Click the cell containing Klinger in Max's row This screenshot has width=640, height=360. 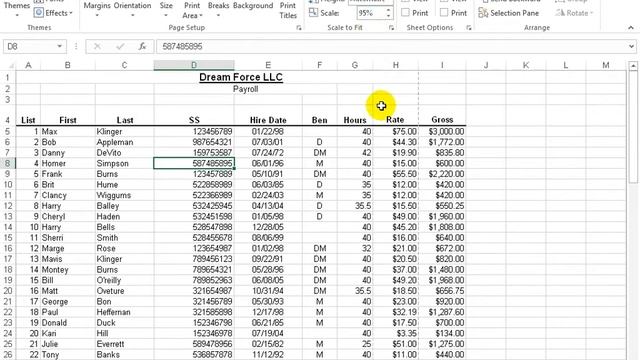[x=124, y=131]
